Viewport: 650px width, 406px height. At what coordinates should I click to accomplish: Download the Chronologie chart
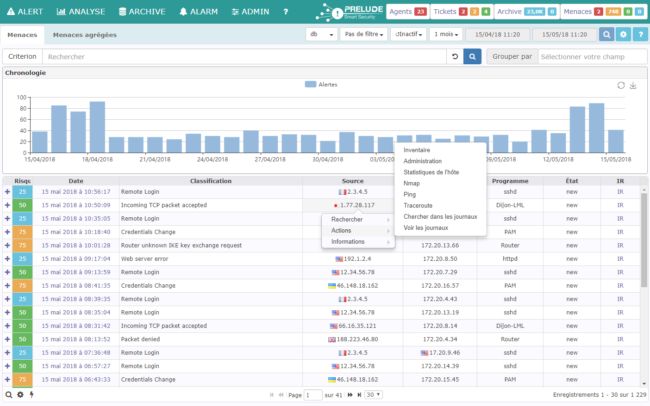pos(633,86)
